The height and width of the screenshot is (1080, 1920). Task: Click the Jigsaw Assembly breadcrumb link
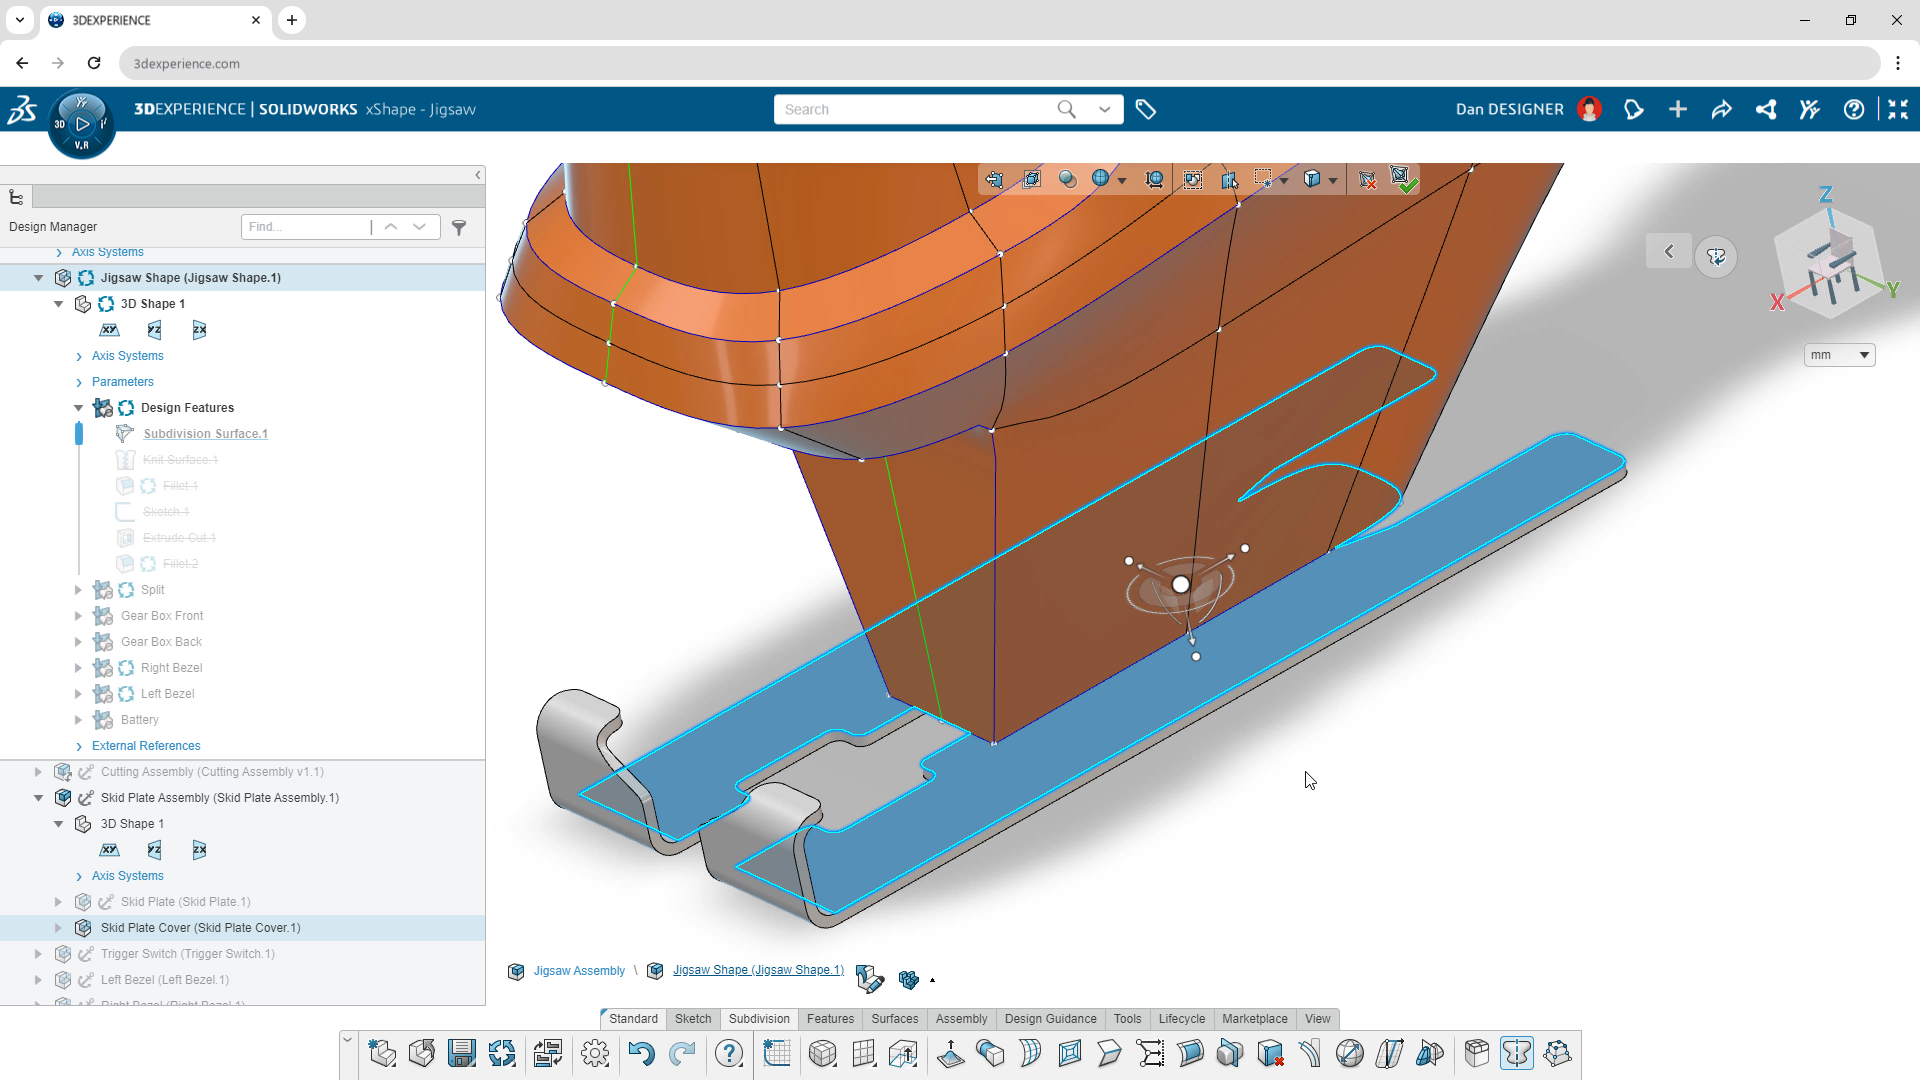click(579, 969)
